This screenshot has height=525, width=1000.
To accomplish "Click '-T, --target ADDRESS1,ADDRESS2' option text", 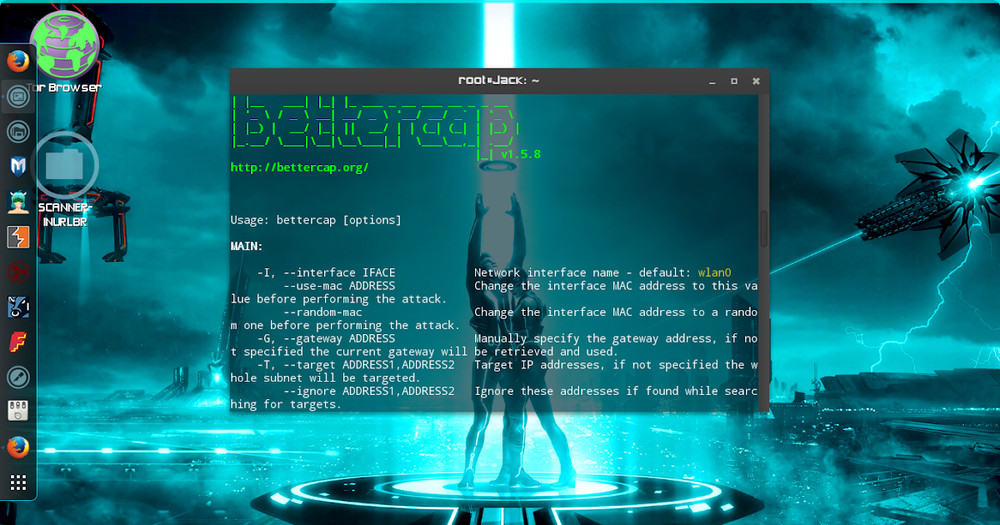I will (356, 365).
